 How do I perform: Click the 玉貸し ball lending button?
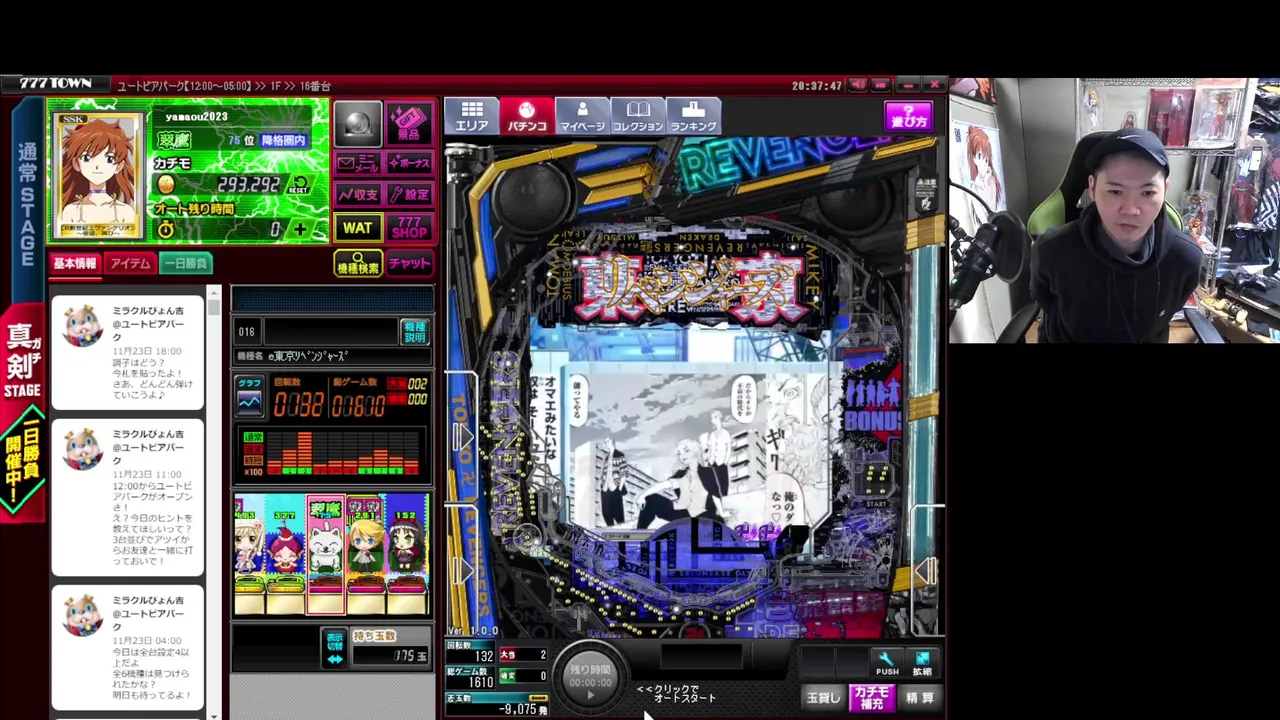pyautogui.click(x=824, y=698)
